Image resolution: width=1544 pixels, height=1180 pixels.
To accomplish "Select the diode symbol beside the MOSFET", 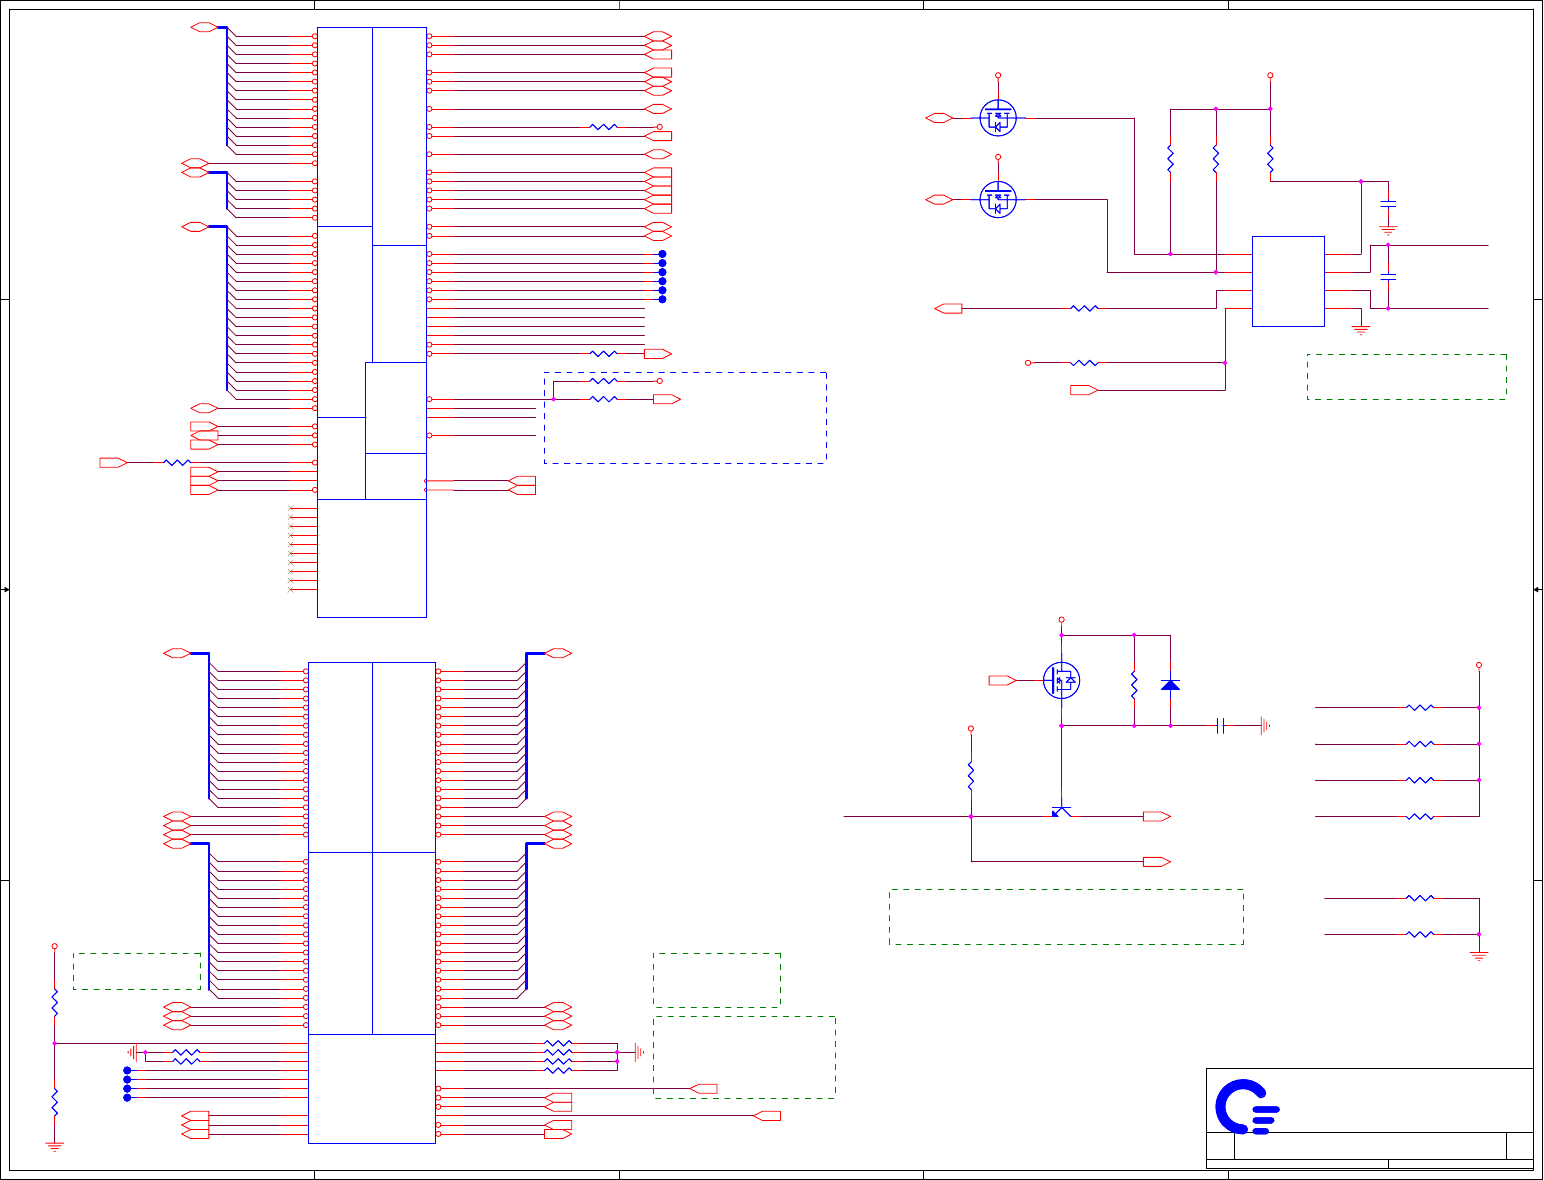I will (x=1170, y=685).
